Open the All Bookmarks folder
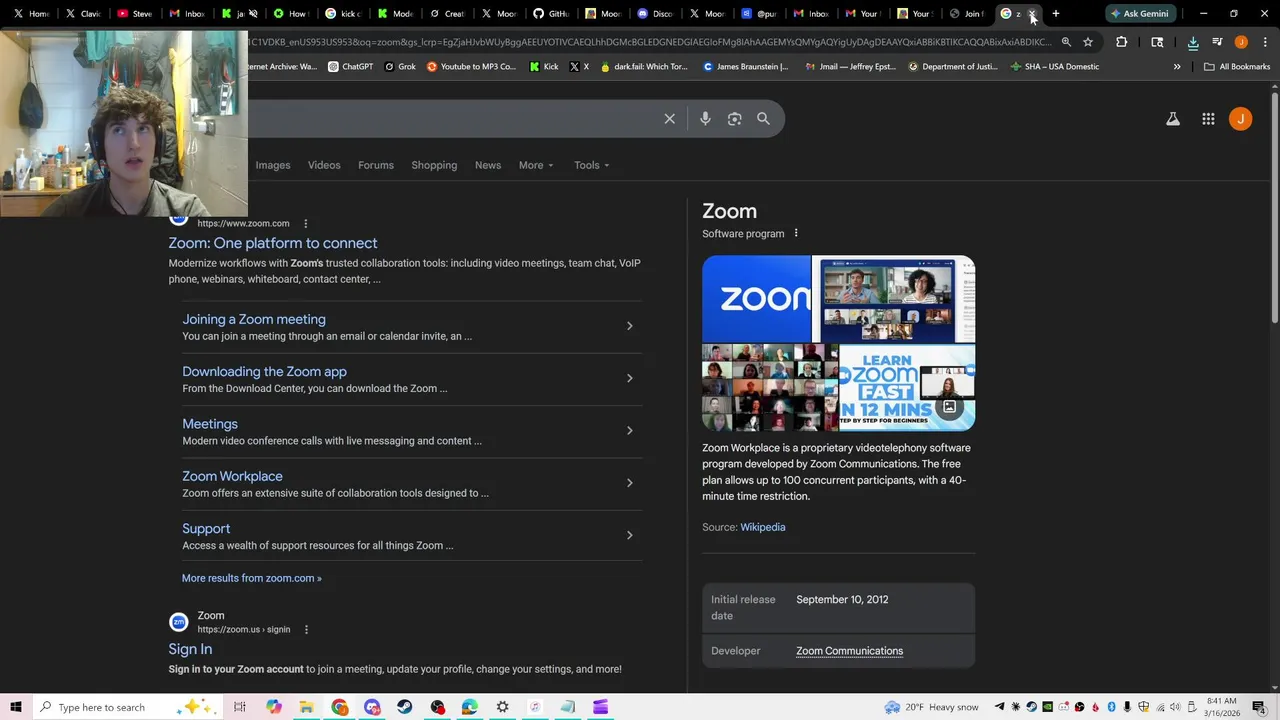1280x720 pixels. (1237, 67)
